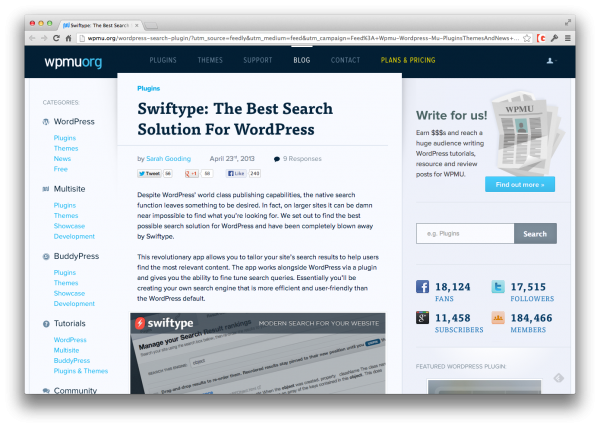This screenshot has width=600, height=428.
Task: Click the Tutorials category heading
Action: point(69,324)
